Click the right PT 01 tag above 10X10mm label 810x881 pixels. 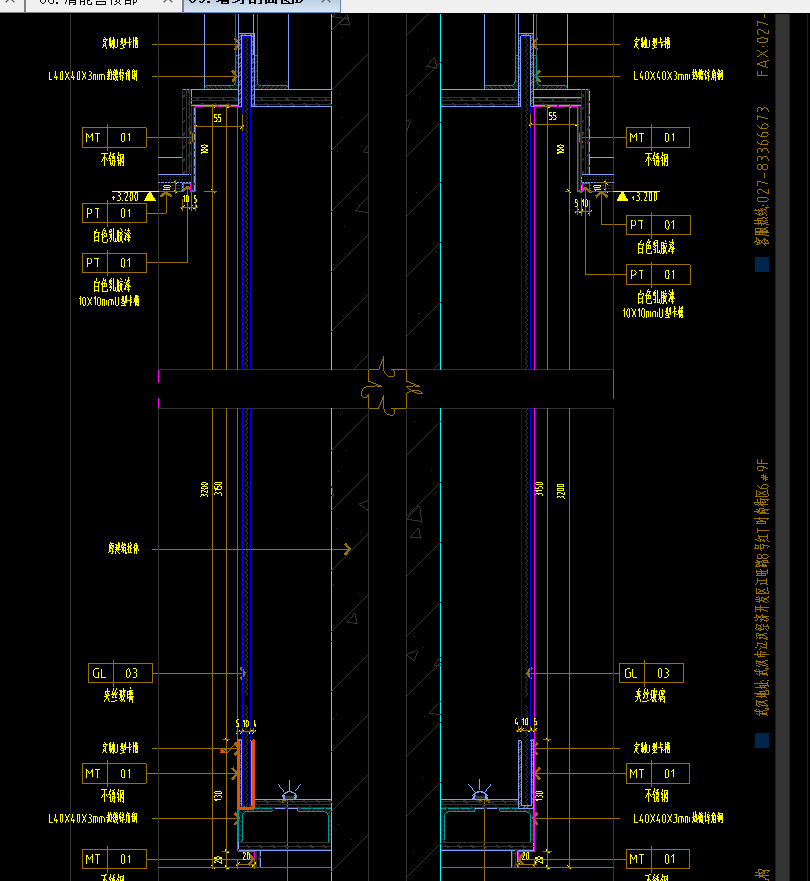click(x=658, y=275)
